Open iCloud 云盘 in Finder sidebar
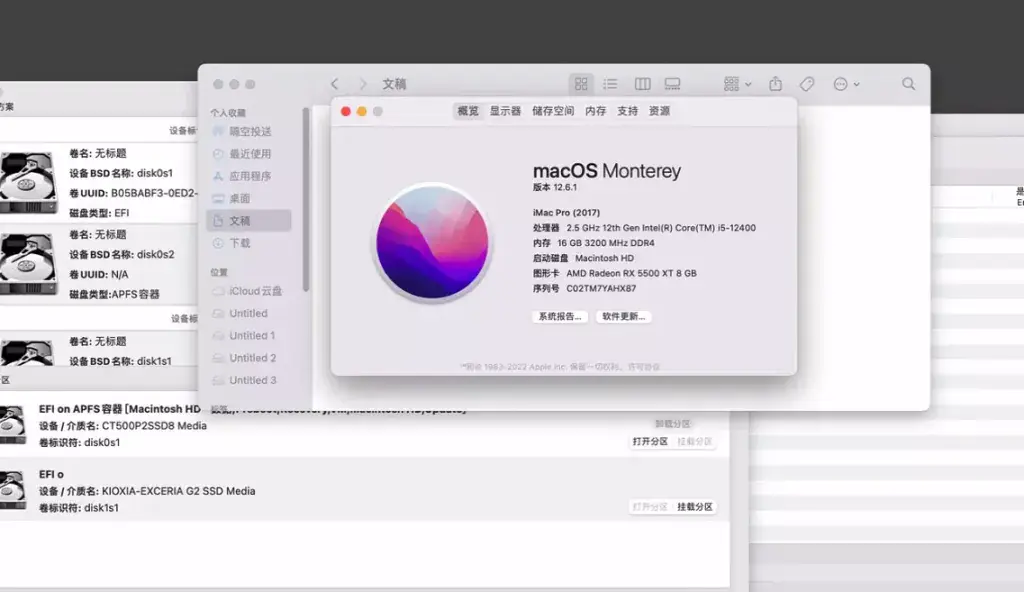This screenshot has width=1024, height=592. 255,291
